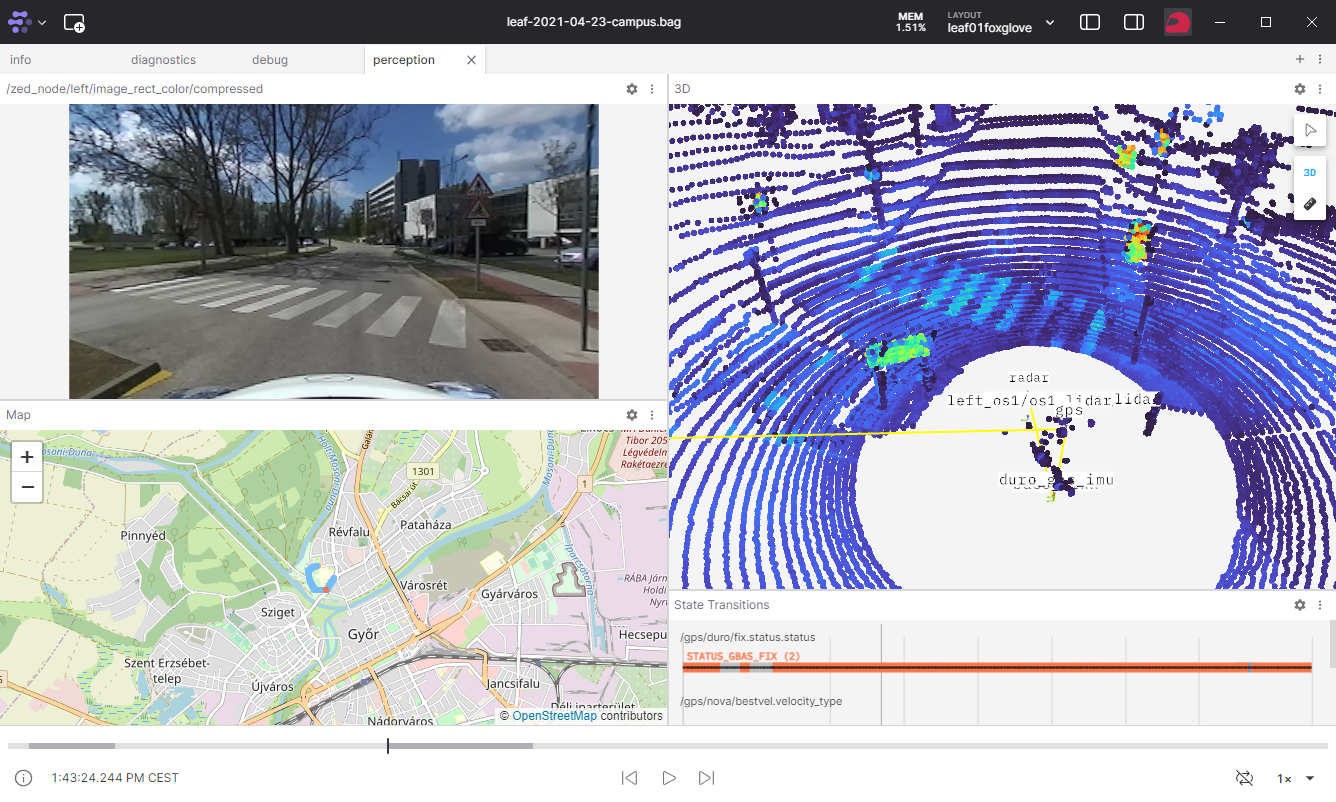
Task: Click the /gps/nova/bestvel.velocity_type topic label
Action: [x=761, y=701]
